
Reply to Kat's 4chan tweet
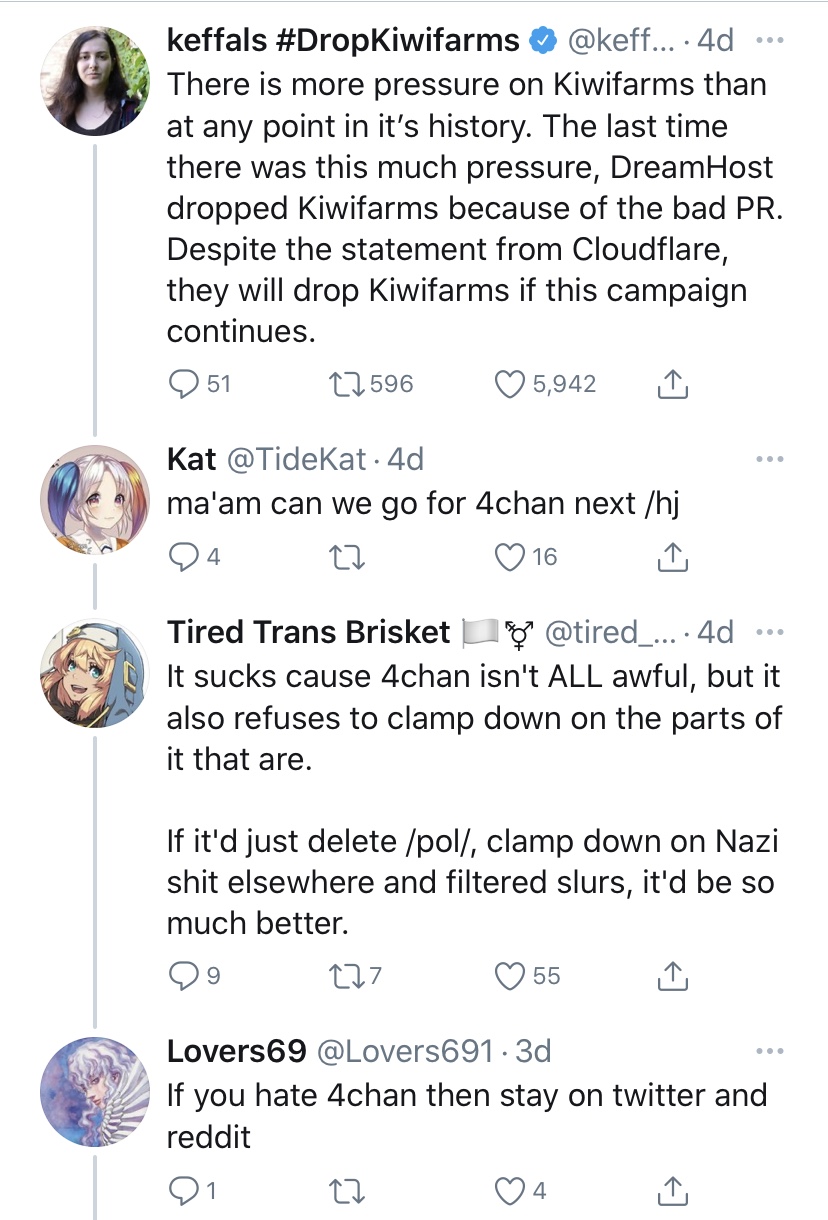click(x=183, y=557)
